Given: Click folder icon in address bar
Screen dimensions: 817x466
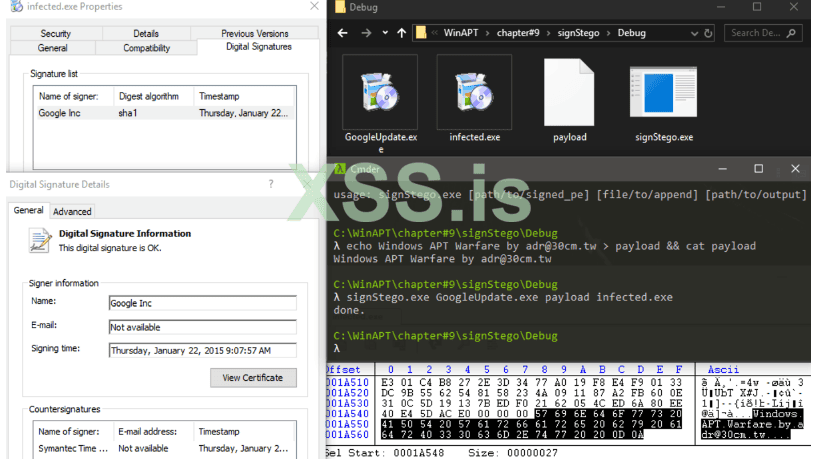Looking at the screenshot, I should (x=421, y=33).
